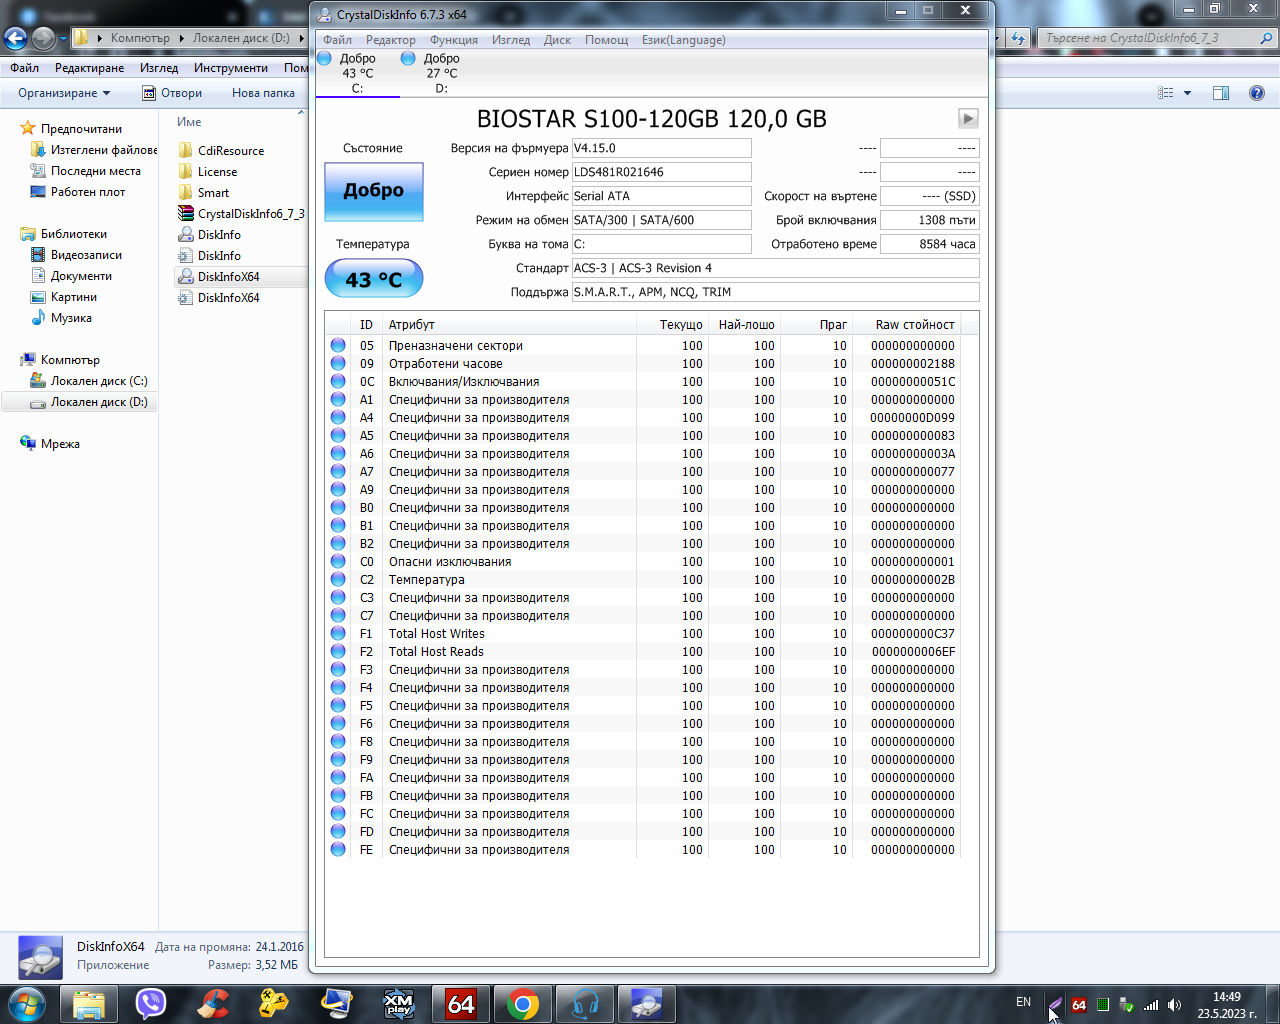Open the Организиране dropdown
This screenshot has width=1280, height=1024.
tap(64, 93)
